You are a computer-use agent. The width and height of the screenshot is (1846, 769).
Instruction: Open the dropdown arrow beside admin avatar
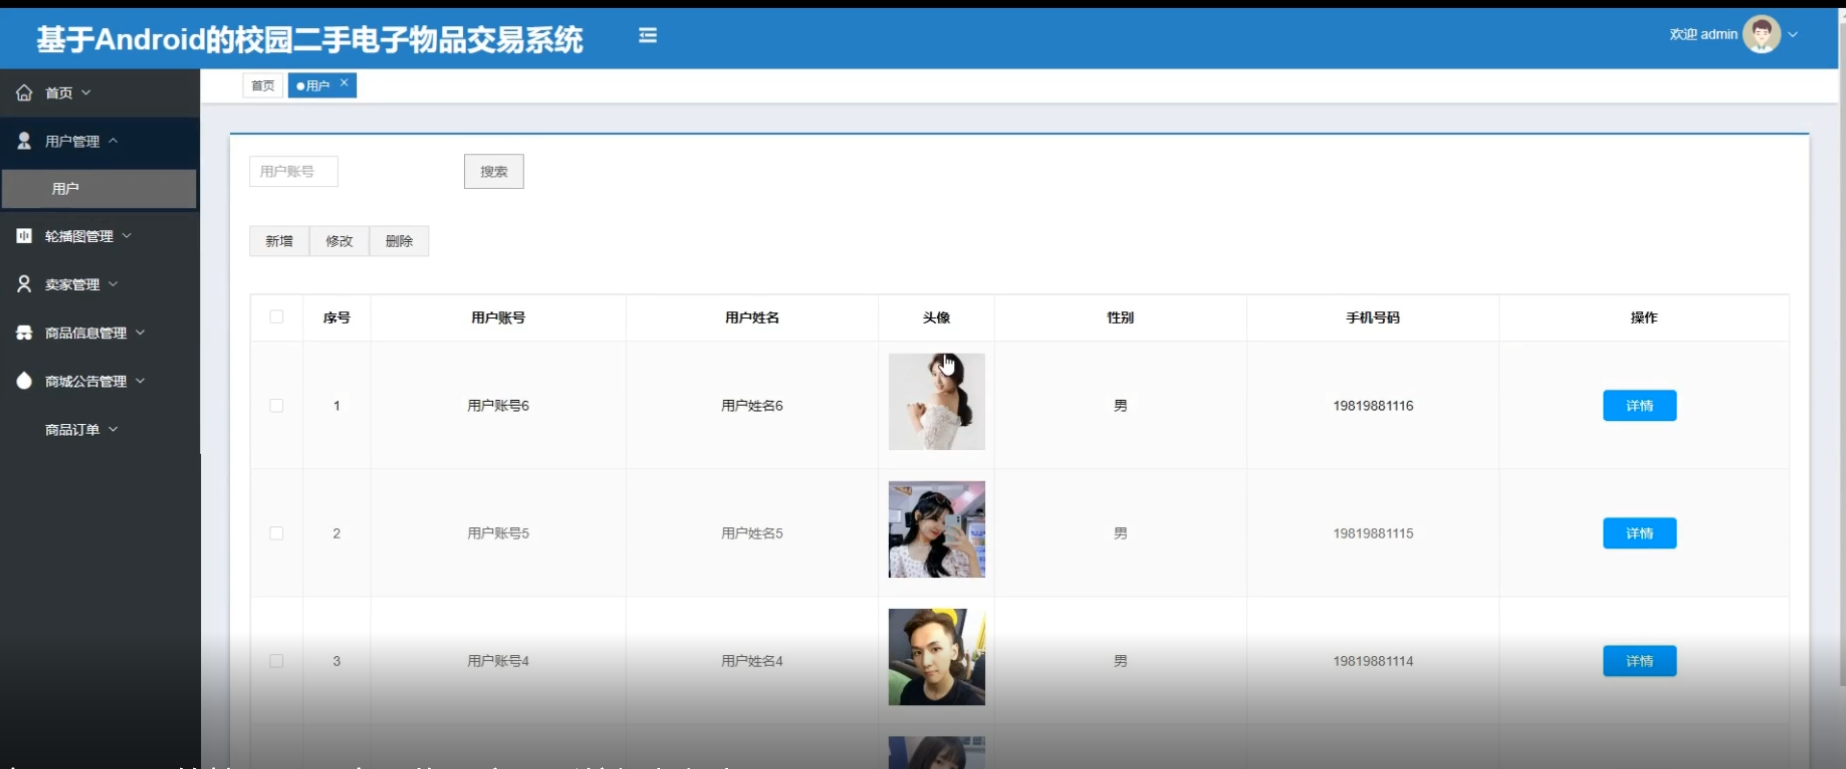pyautogui.click(x=1793, y=35)
